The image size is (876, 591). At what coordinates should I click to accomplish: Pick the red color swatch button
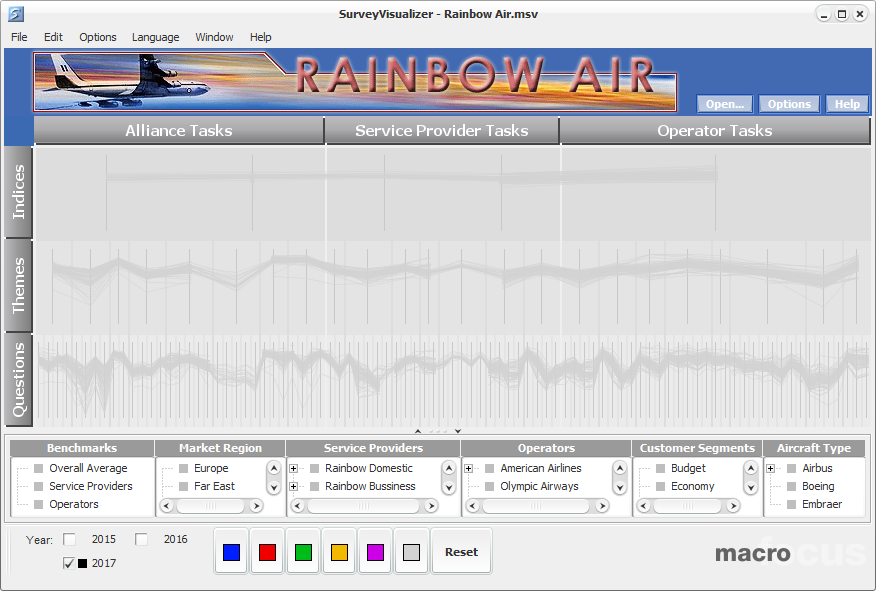click(x=268, y=552)
